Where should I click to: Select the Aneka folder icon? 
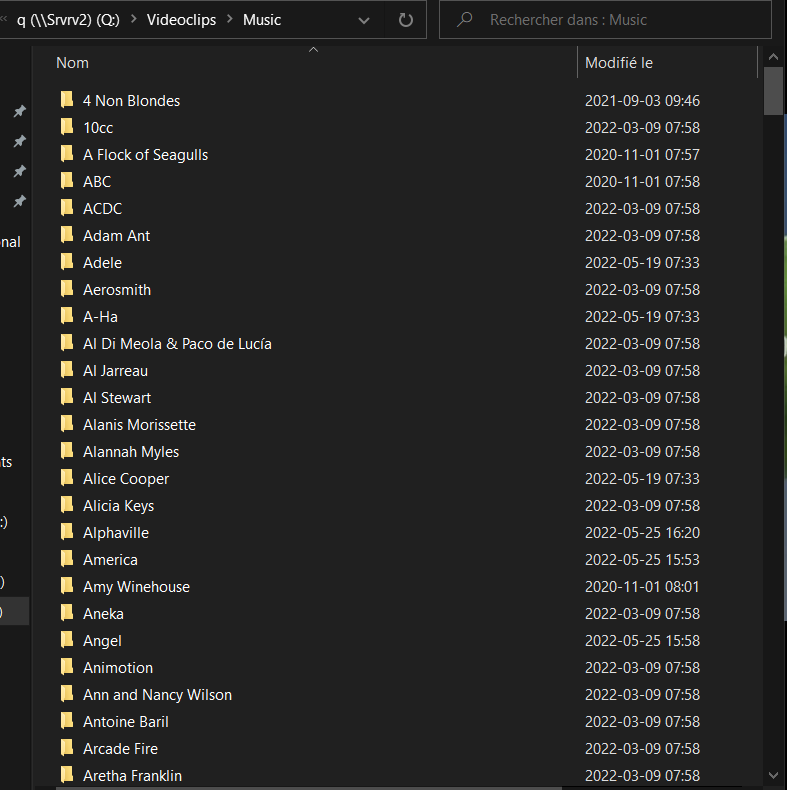[x=67, y=613]
